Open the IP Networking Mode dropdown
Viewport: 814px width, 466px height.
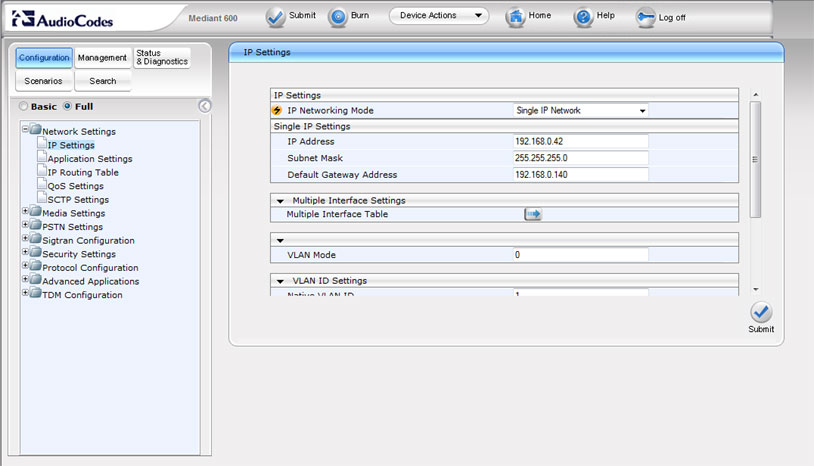(x=581, y=111)
